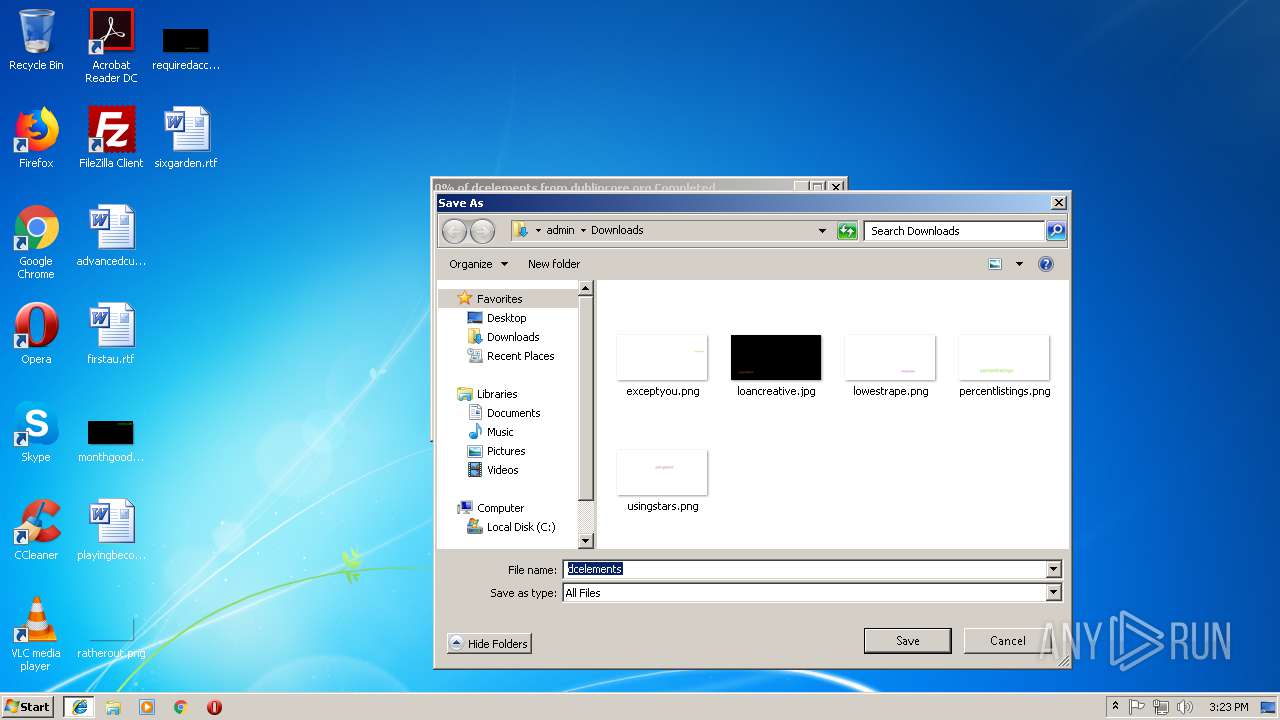Show hidden tray icons arrow

click(x=1115, y=707)
